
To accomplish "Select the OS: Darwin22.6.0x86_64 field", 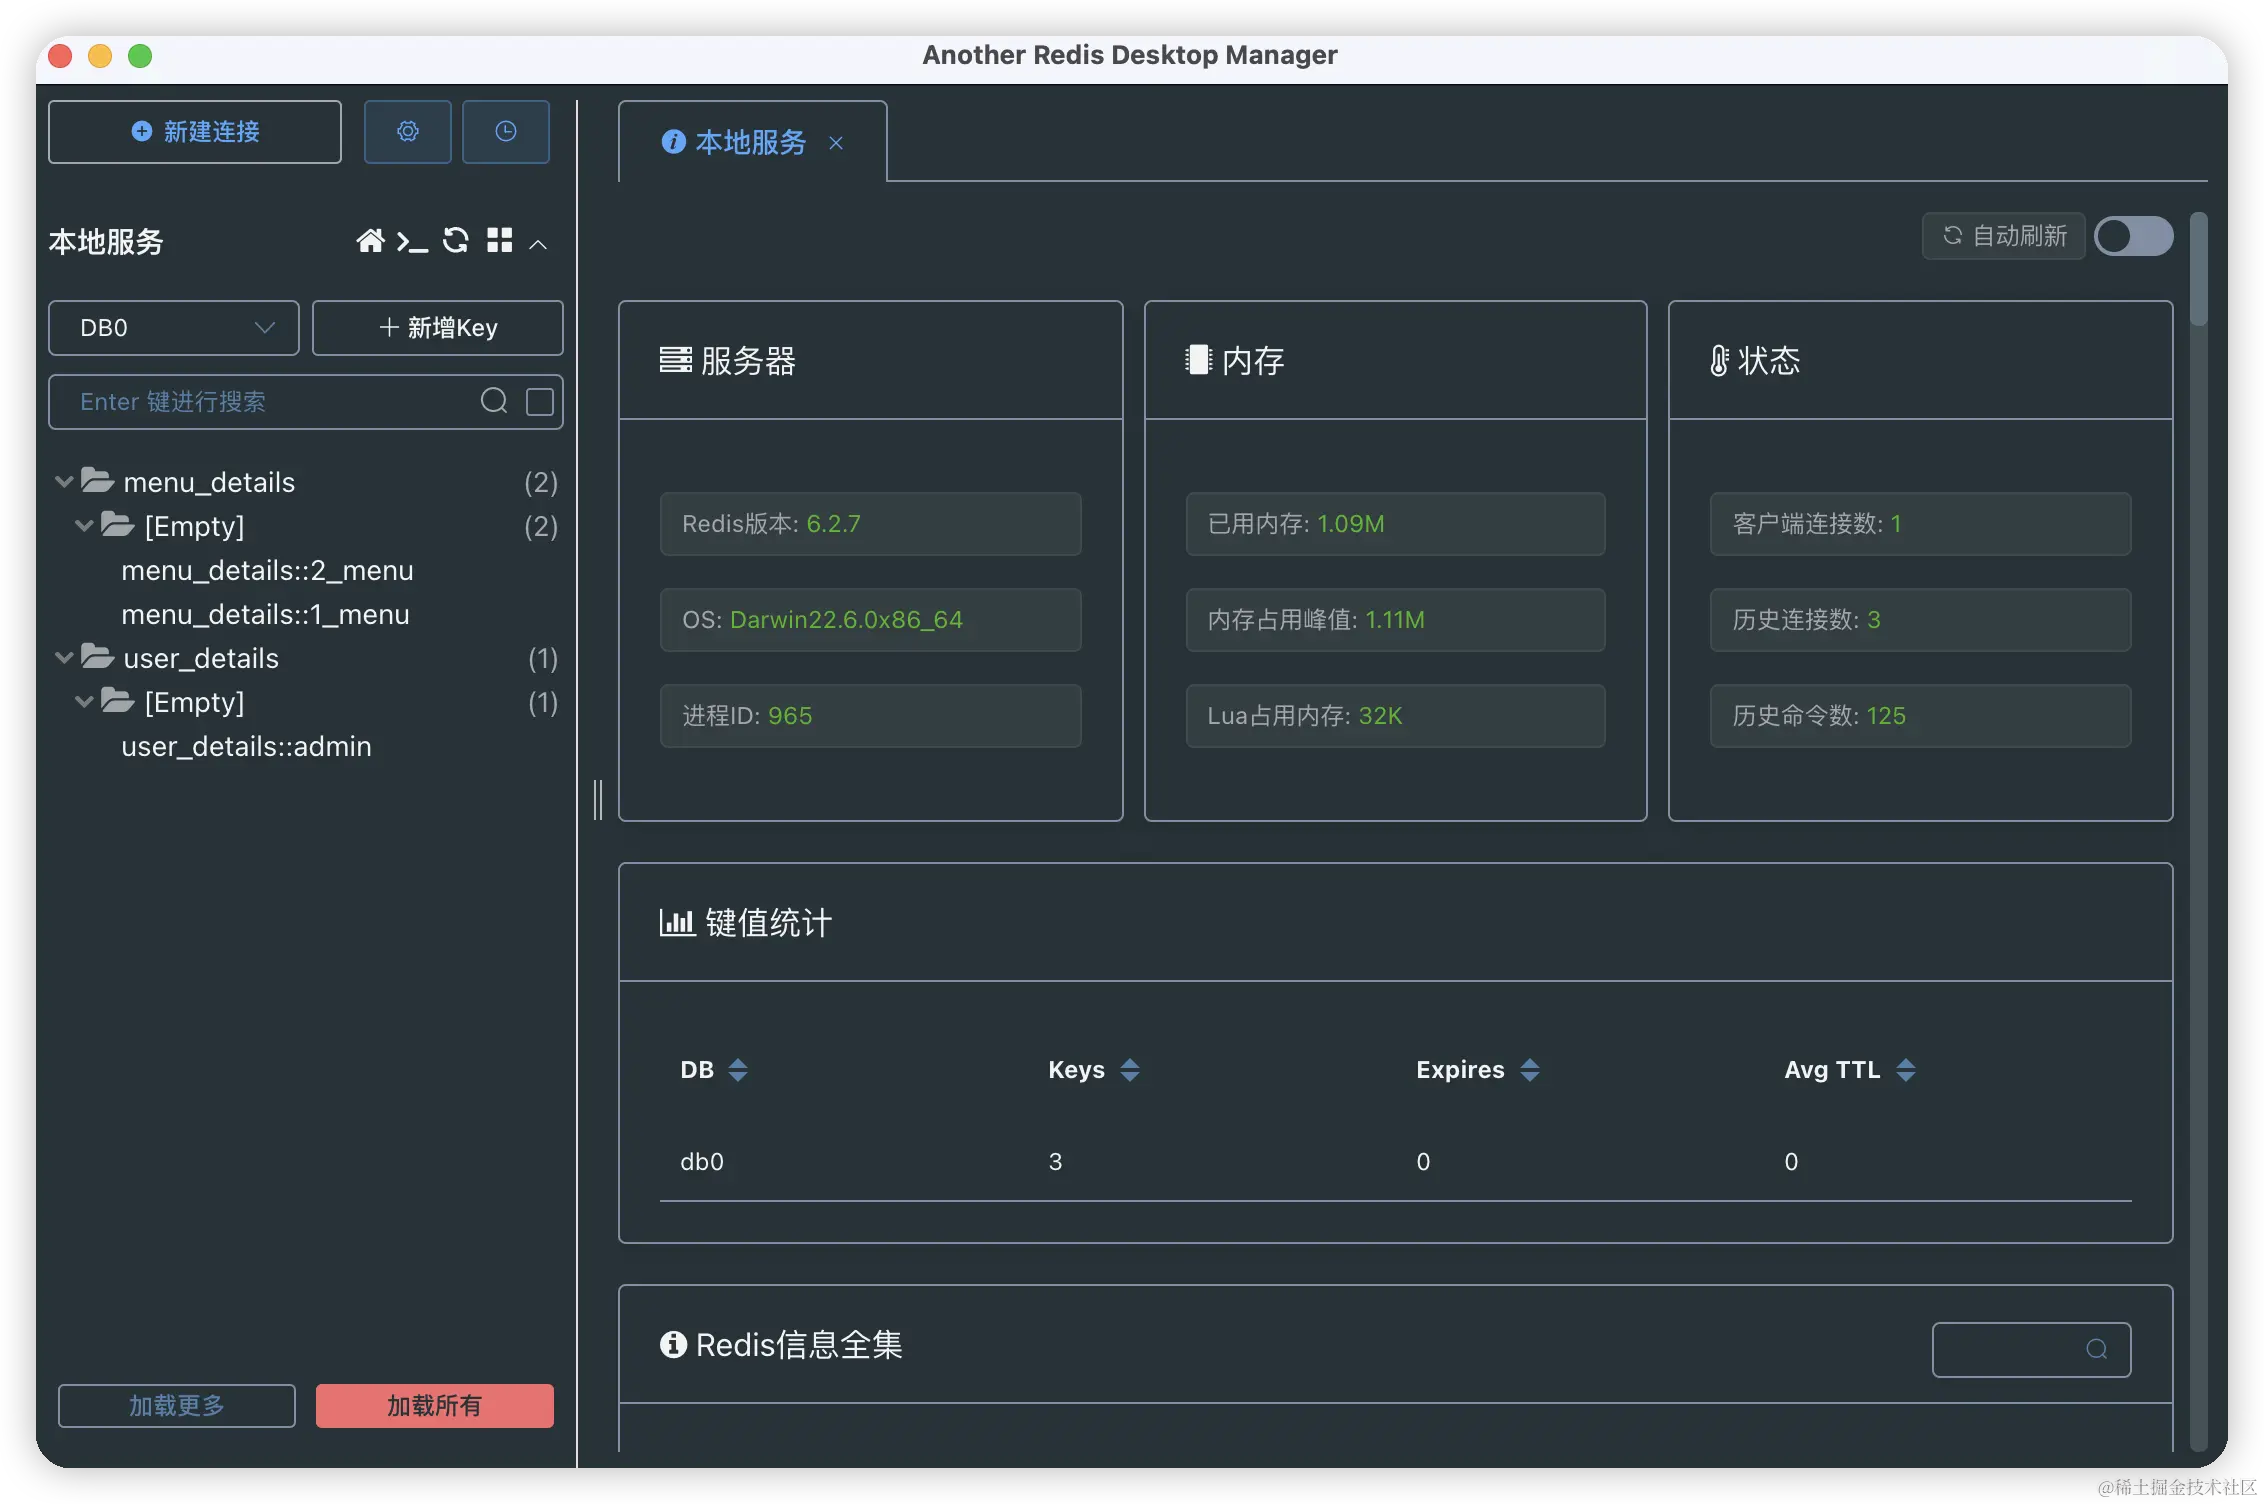I will coord(871,619).
